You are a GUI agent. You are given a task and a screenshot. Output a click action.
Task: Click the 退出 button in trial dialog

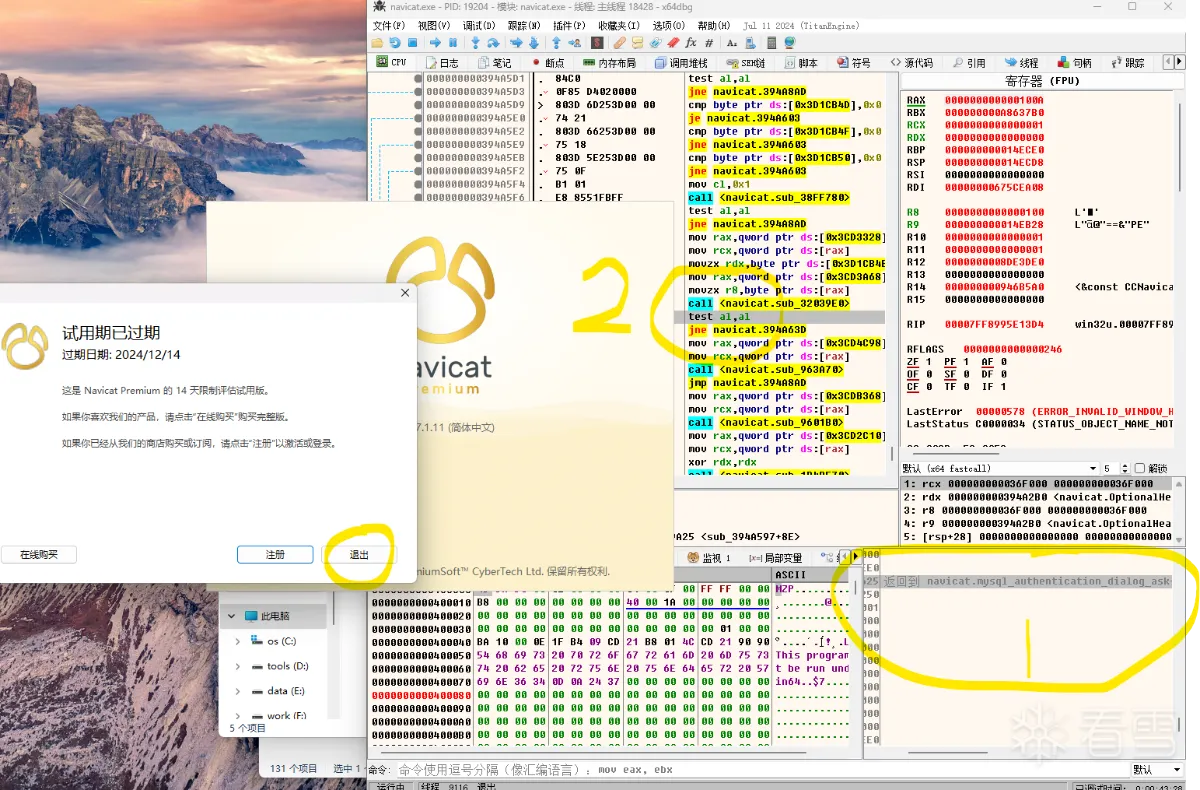(359, 554)
